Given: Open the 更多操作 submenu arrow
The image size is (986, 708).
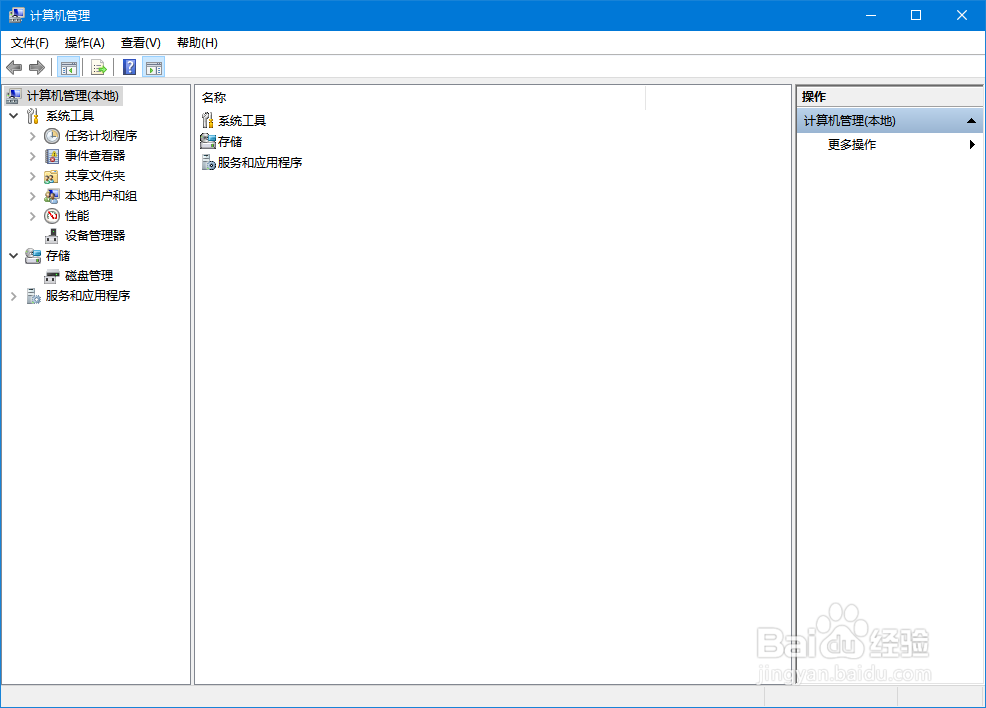Looking at the screenshot, I should click(x=972, y=145).
